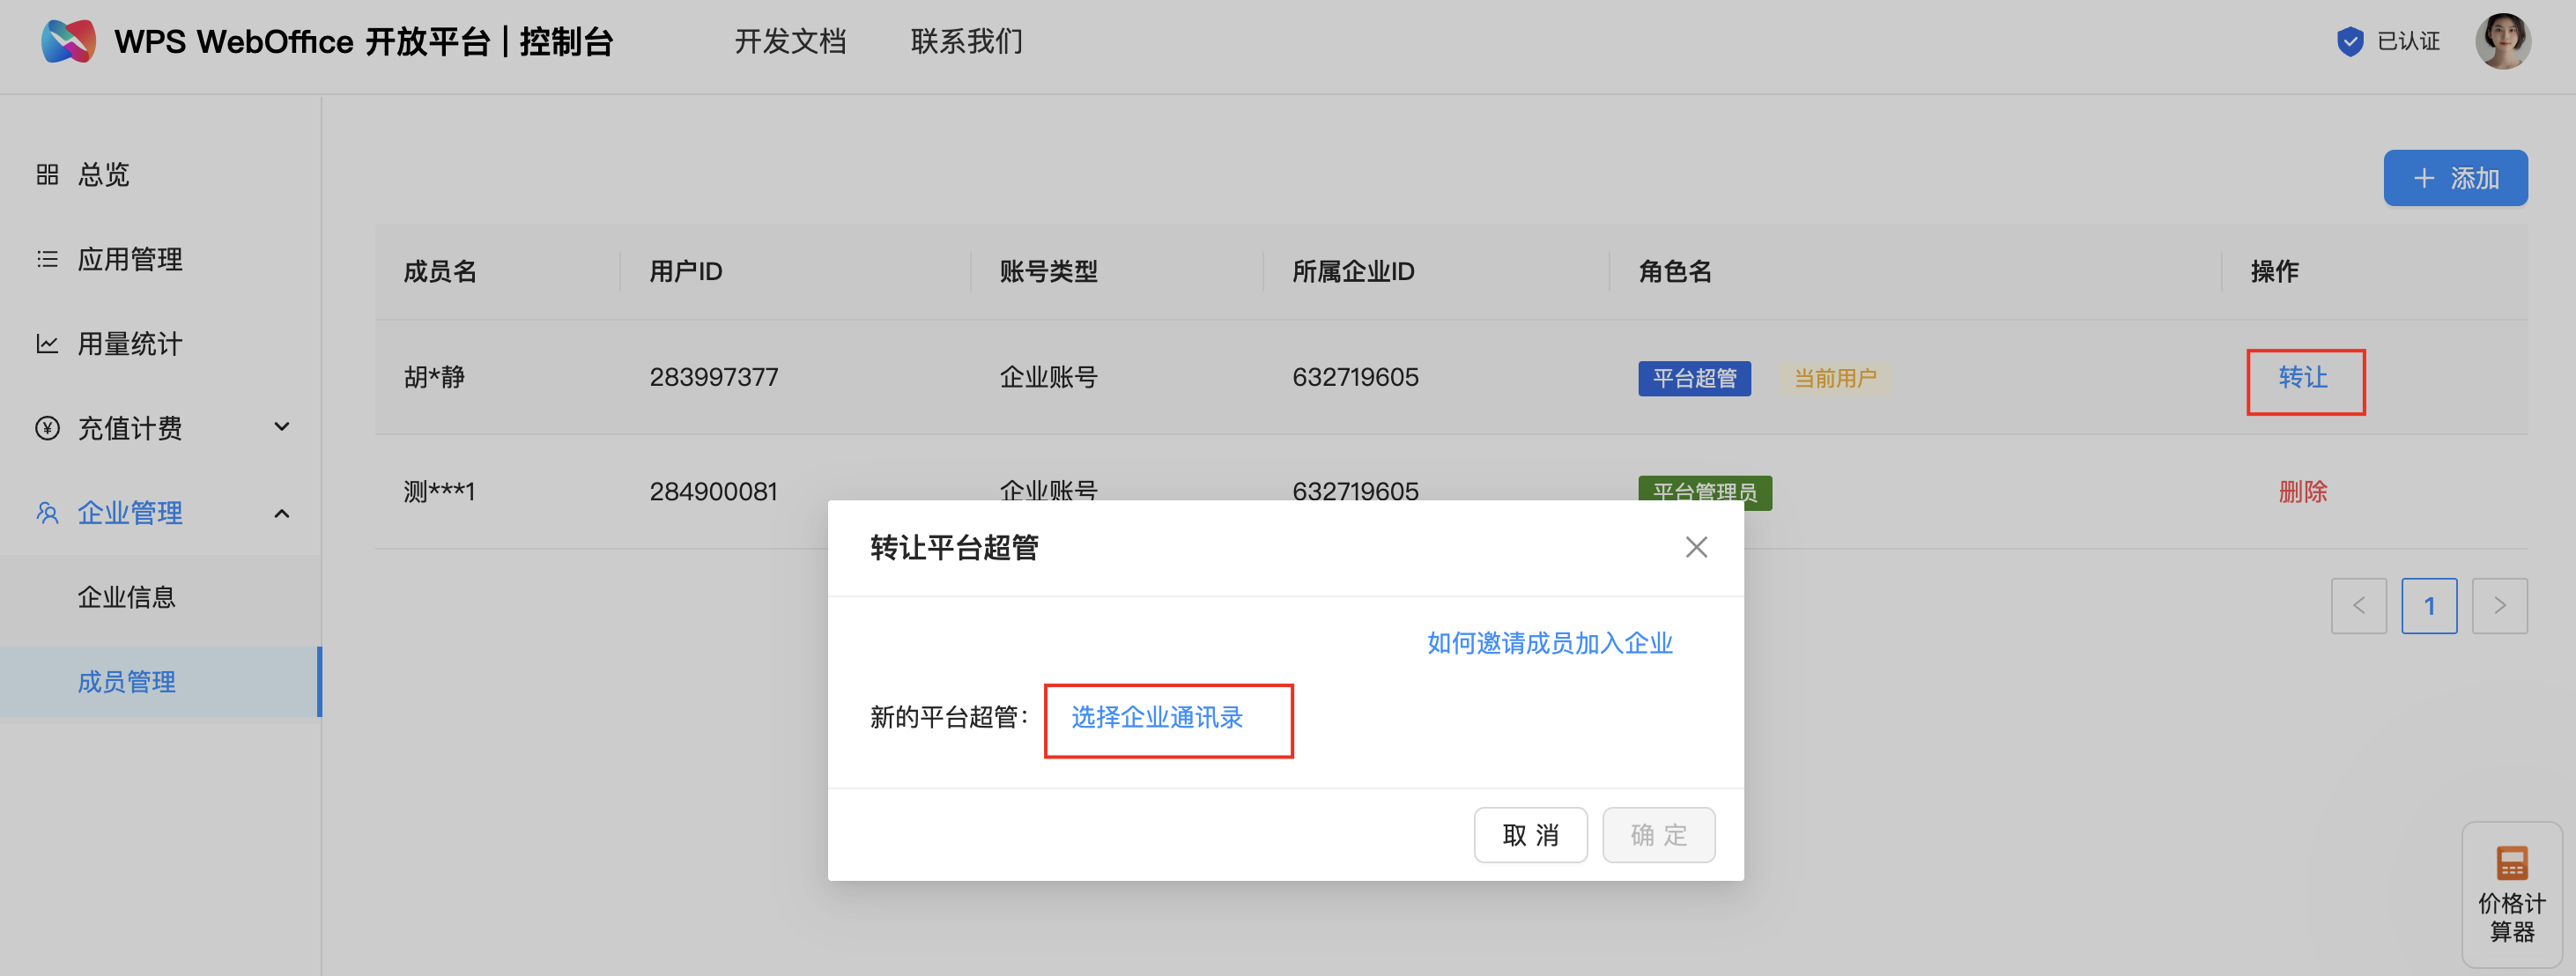Image resolution: width=2576 pixels, height=976 pixels.
Task: Open the 价格计算器 price calculator
Action: pos(2511,895)
